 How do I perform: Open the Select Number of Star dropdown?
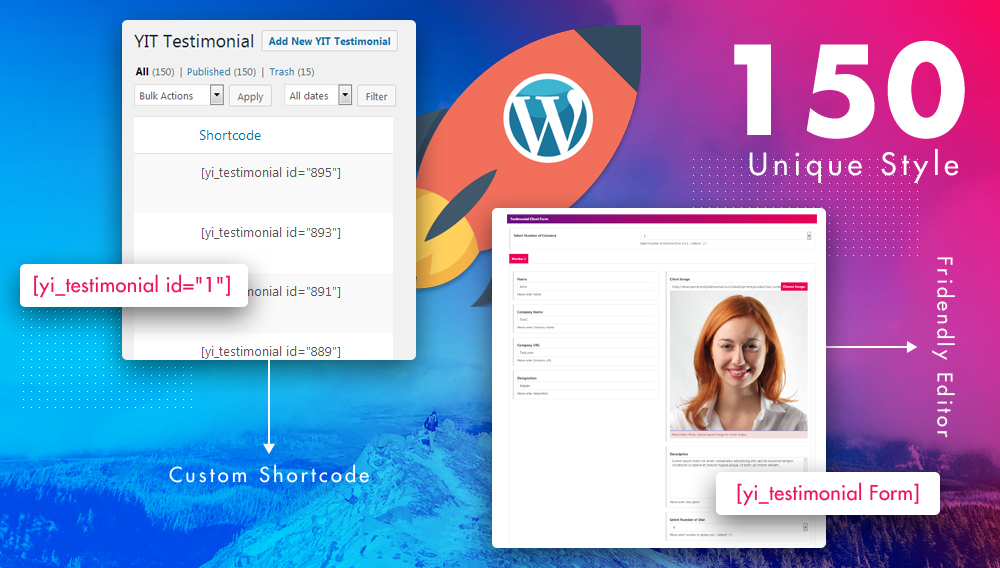[x=739, y=527]
